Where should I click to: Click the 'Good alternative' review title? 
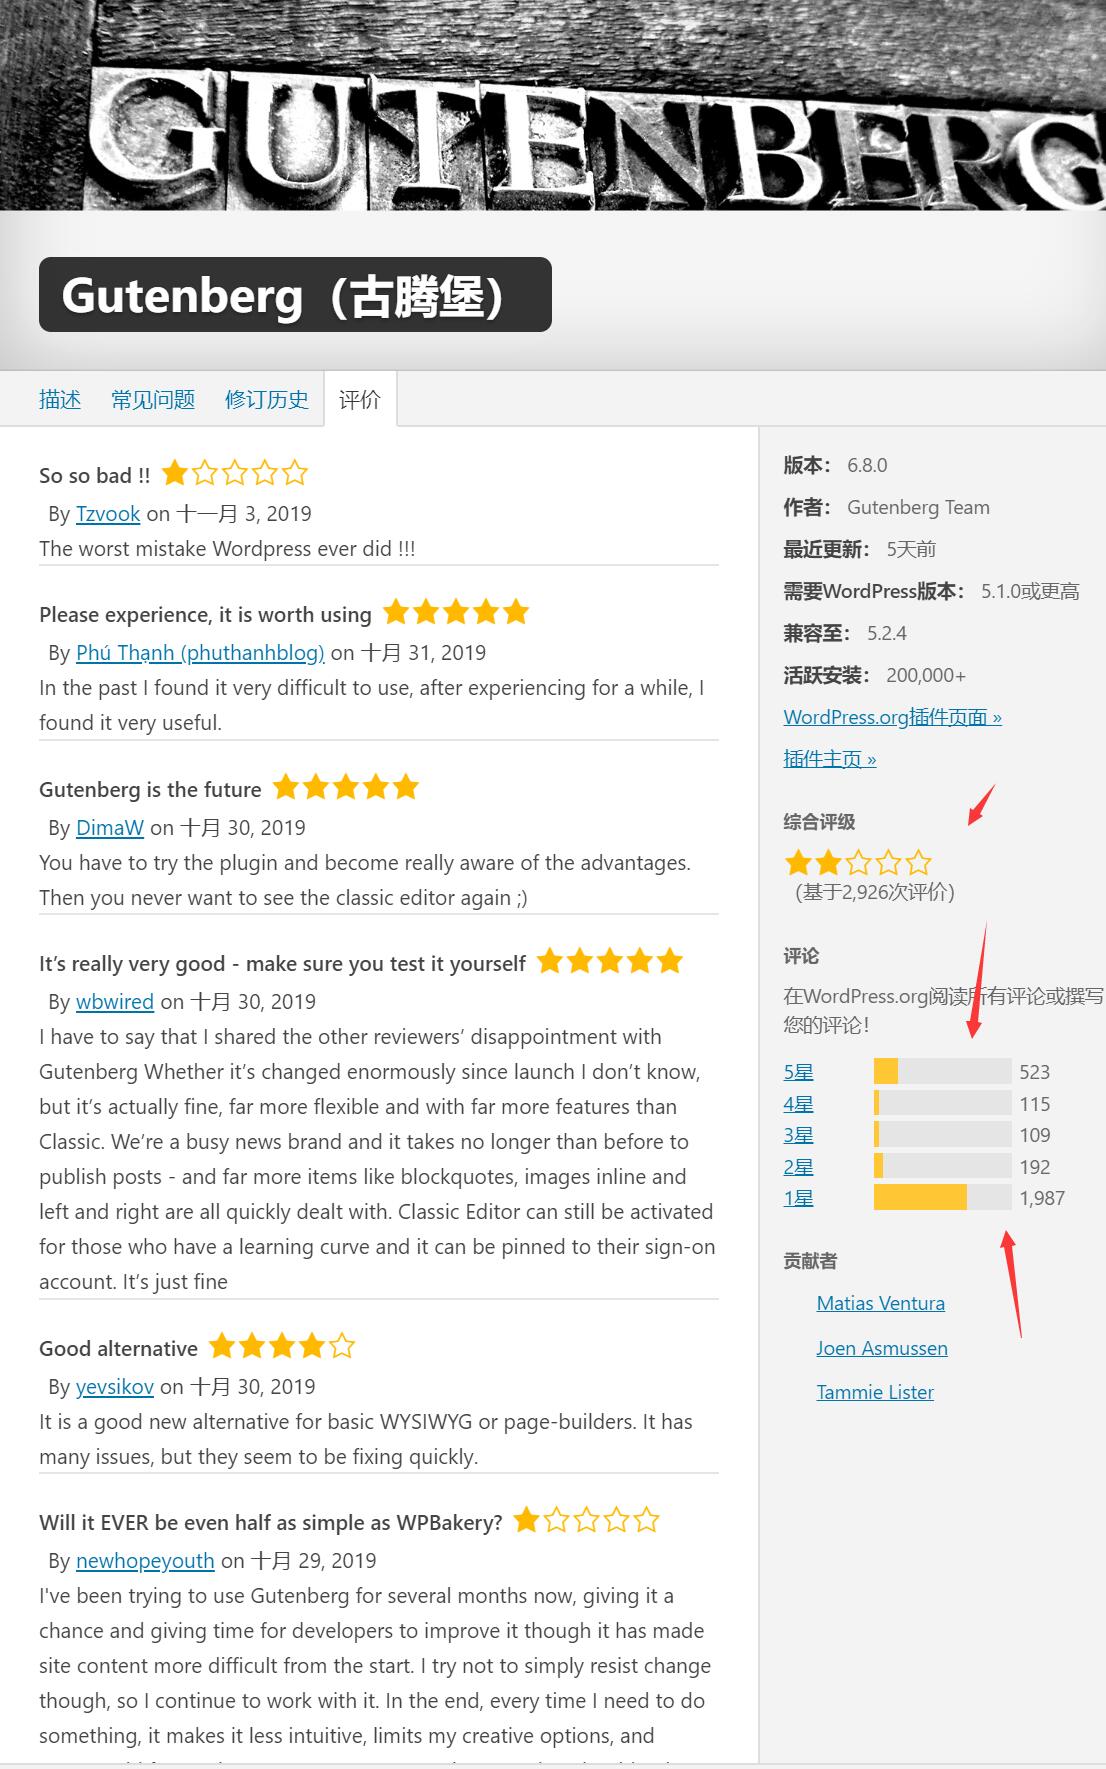[x=119, y=1349]
